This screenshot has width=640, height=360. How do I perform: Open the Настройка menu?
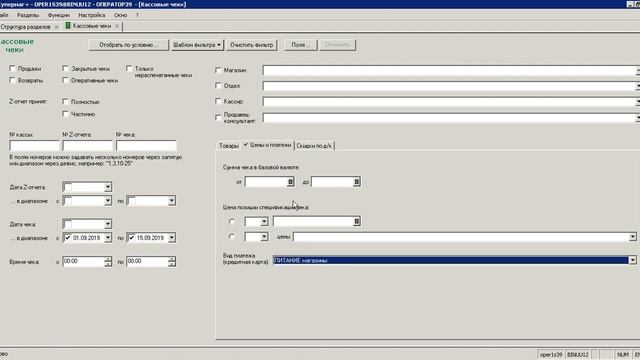(x=91, y=15)
